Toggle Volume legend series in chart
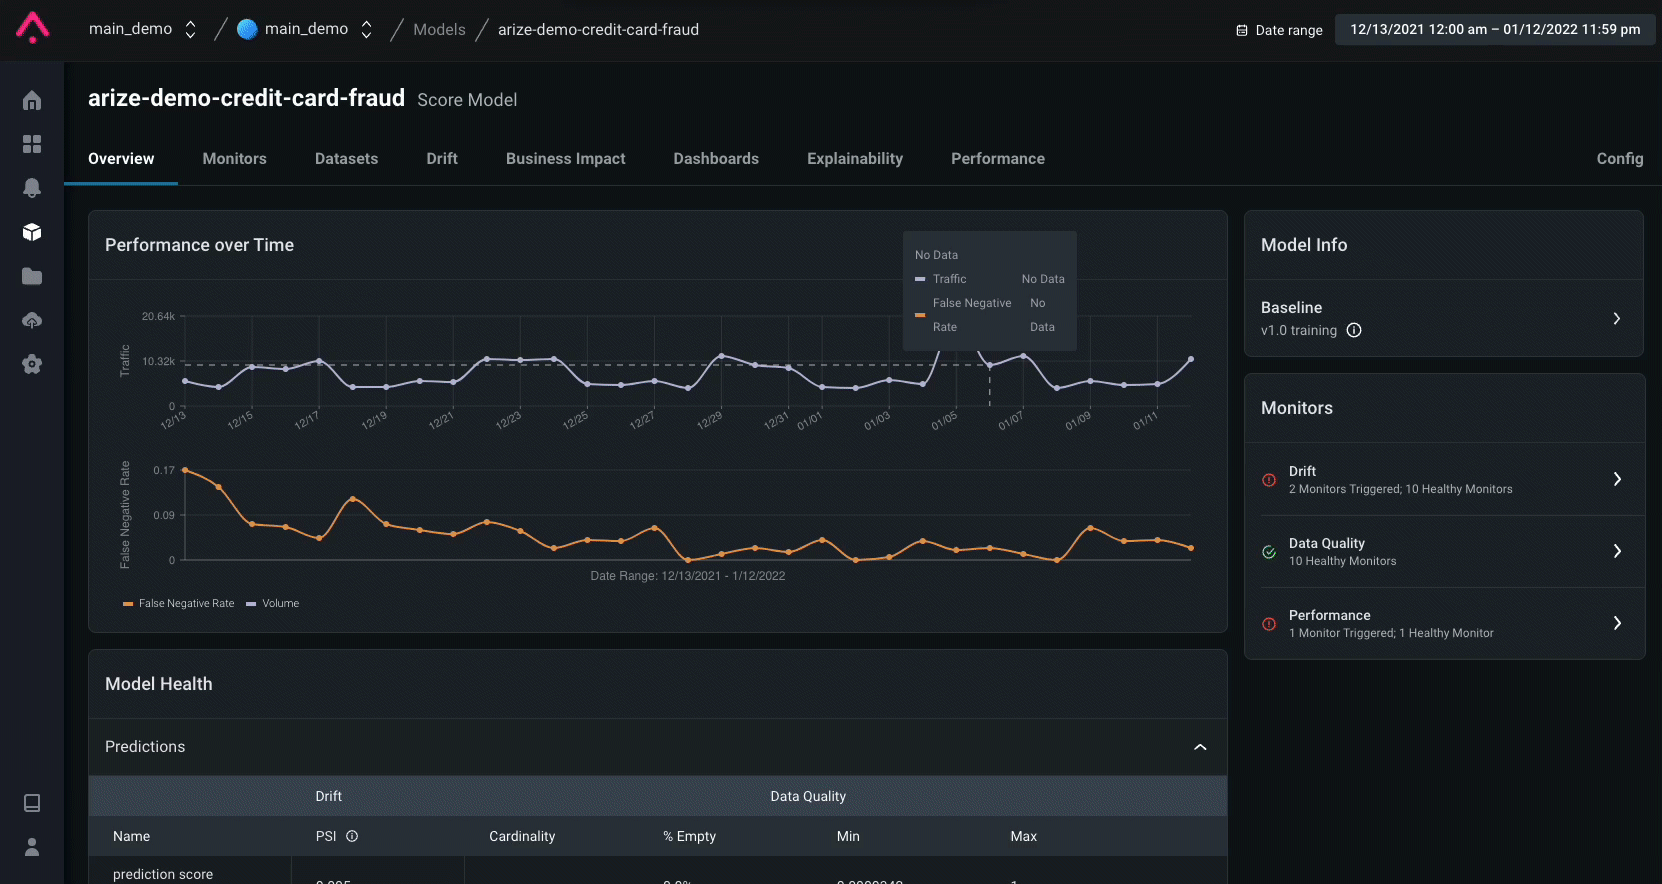The width and height of the screenshot is (1662, 884). coord(273,603)
